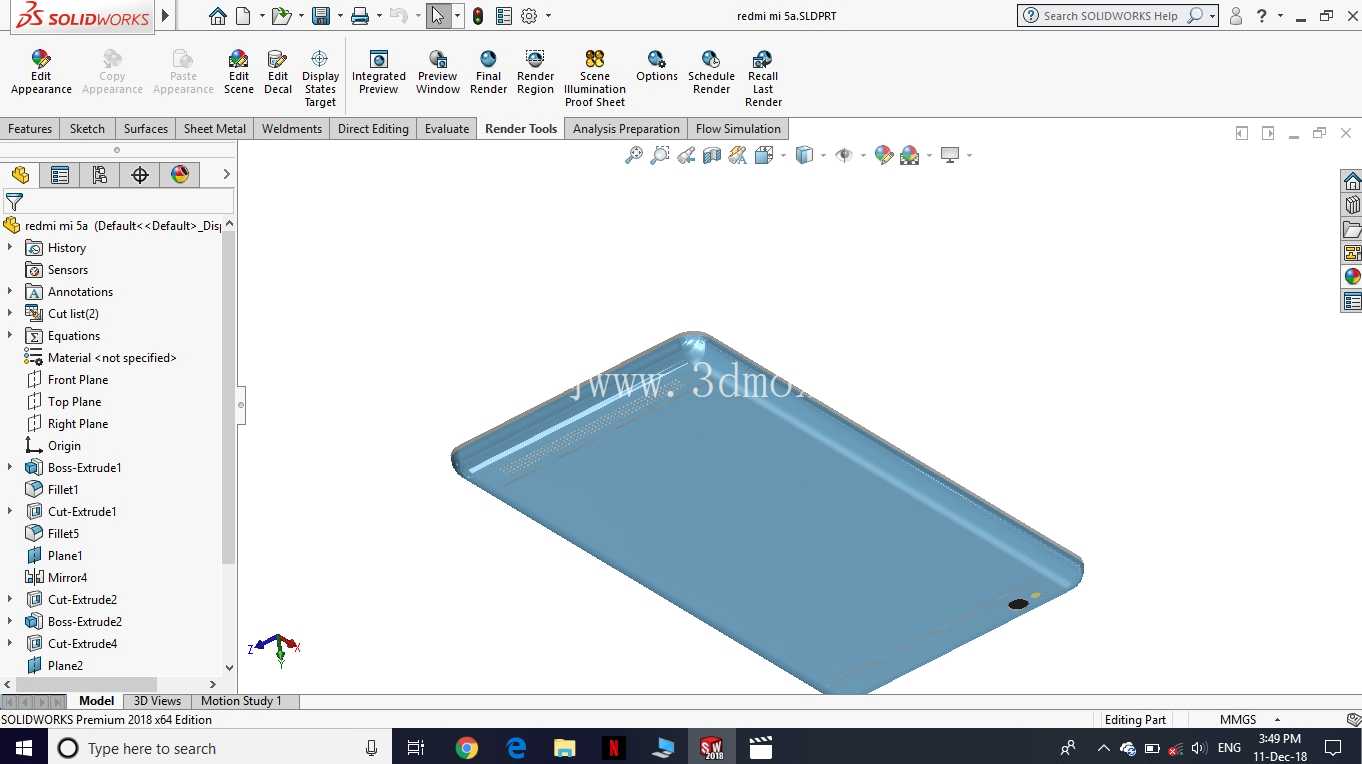Expand Equations tree node

pos(10,335)
